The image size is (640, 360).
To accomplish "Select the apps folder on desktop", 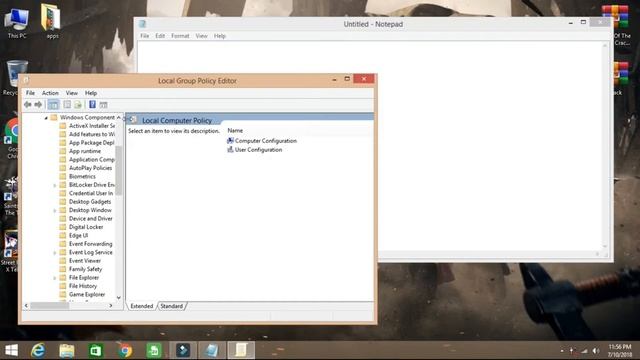I will coord(51,22).
